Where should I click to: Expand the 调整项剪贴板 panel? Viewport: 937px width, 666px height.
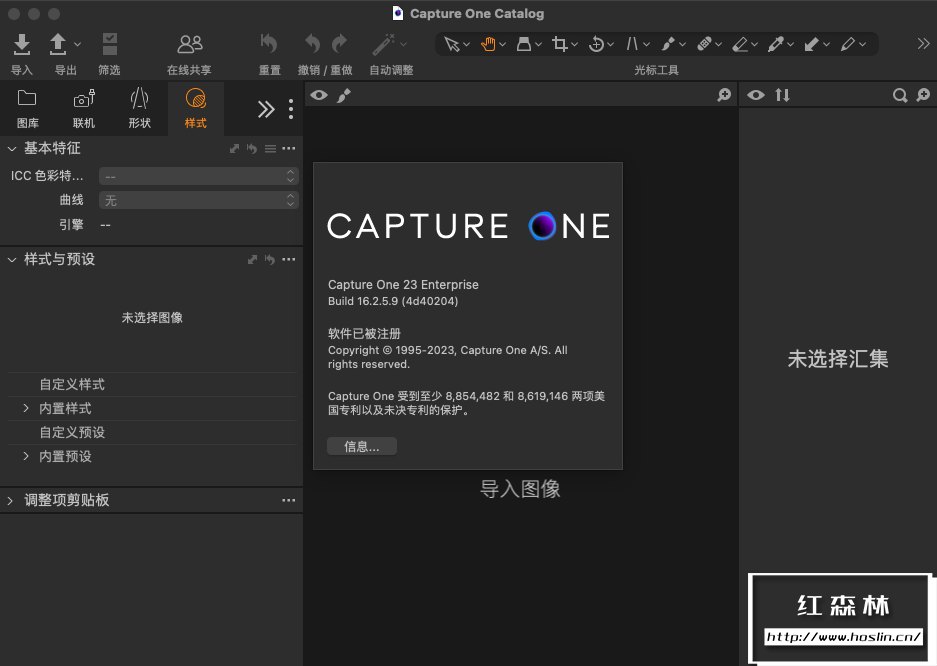pyautogui.click(x=11, y=500)
